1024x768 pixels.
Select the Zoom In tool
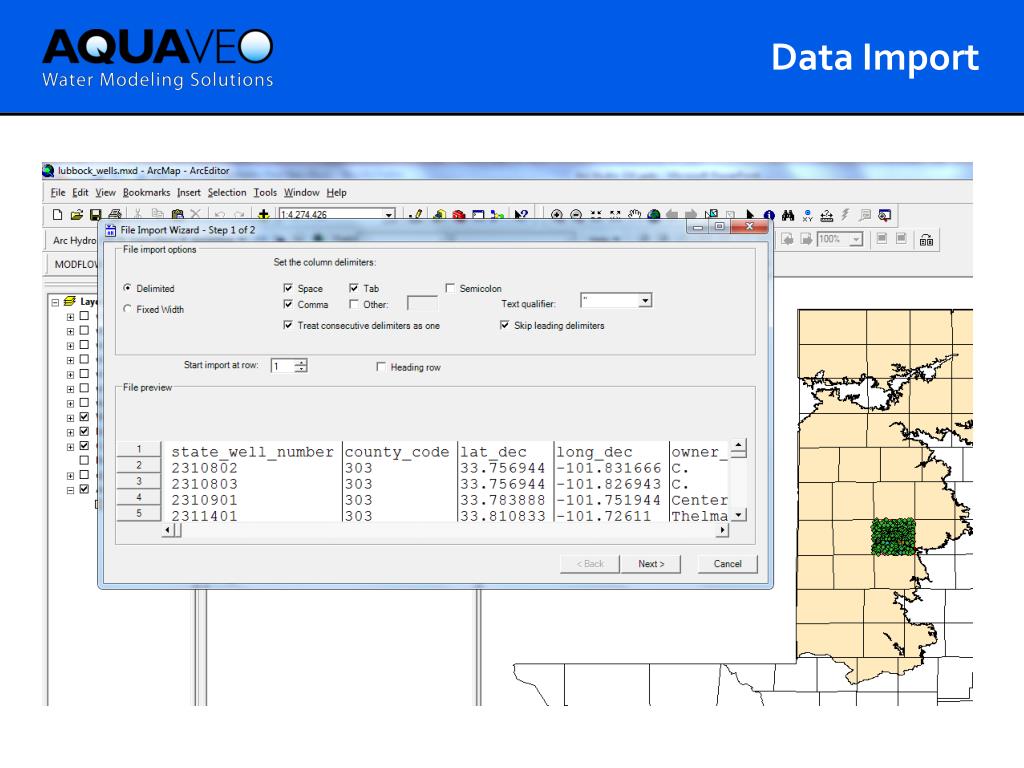coord(556,214)
